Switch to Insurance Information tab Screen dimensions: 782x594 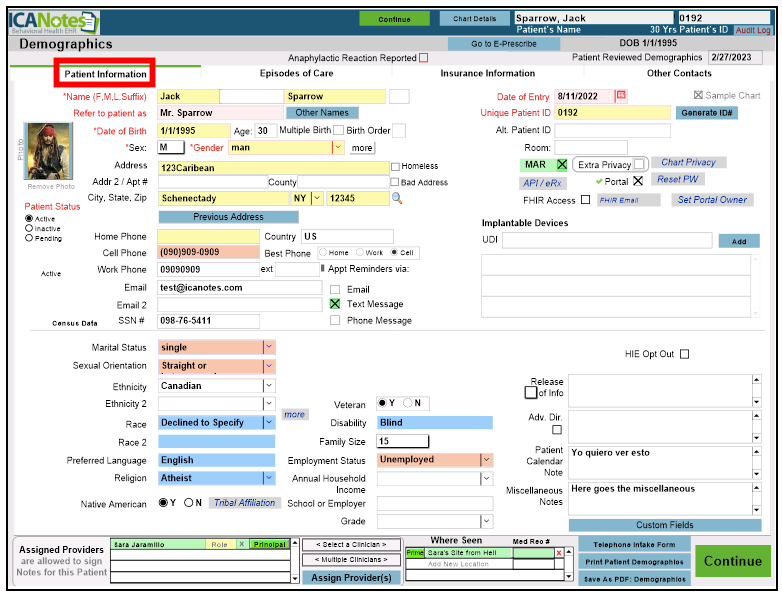pos(487,73)
